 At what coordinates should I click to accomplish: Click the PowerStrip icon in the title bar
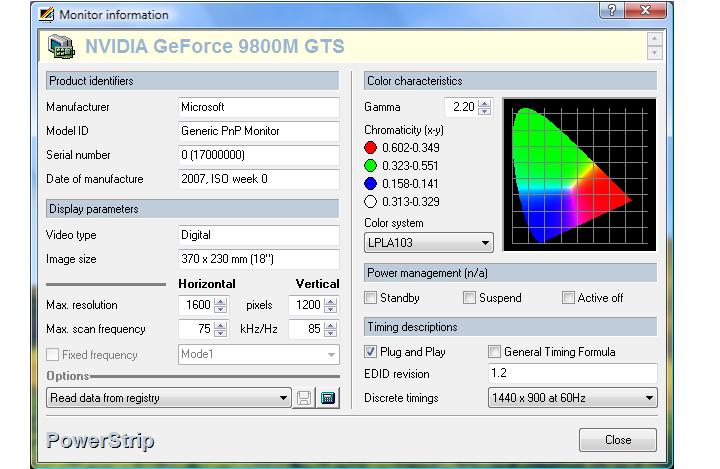(x=46, y=15)
